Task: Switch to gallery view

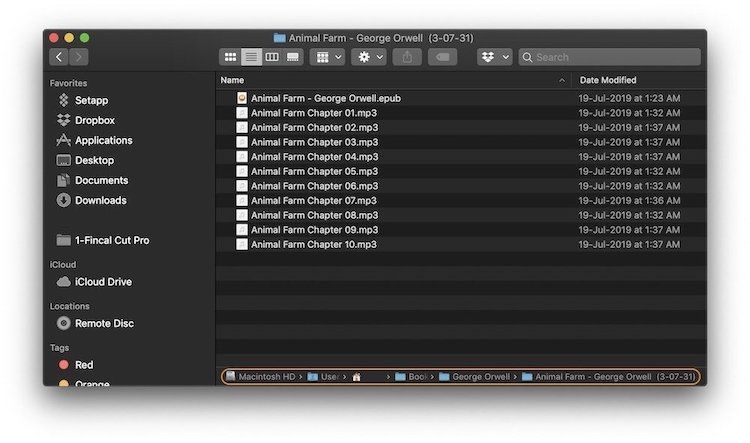Action: coord(293,57)
